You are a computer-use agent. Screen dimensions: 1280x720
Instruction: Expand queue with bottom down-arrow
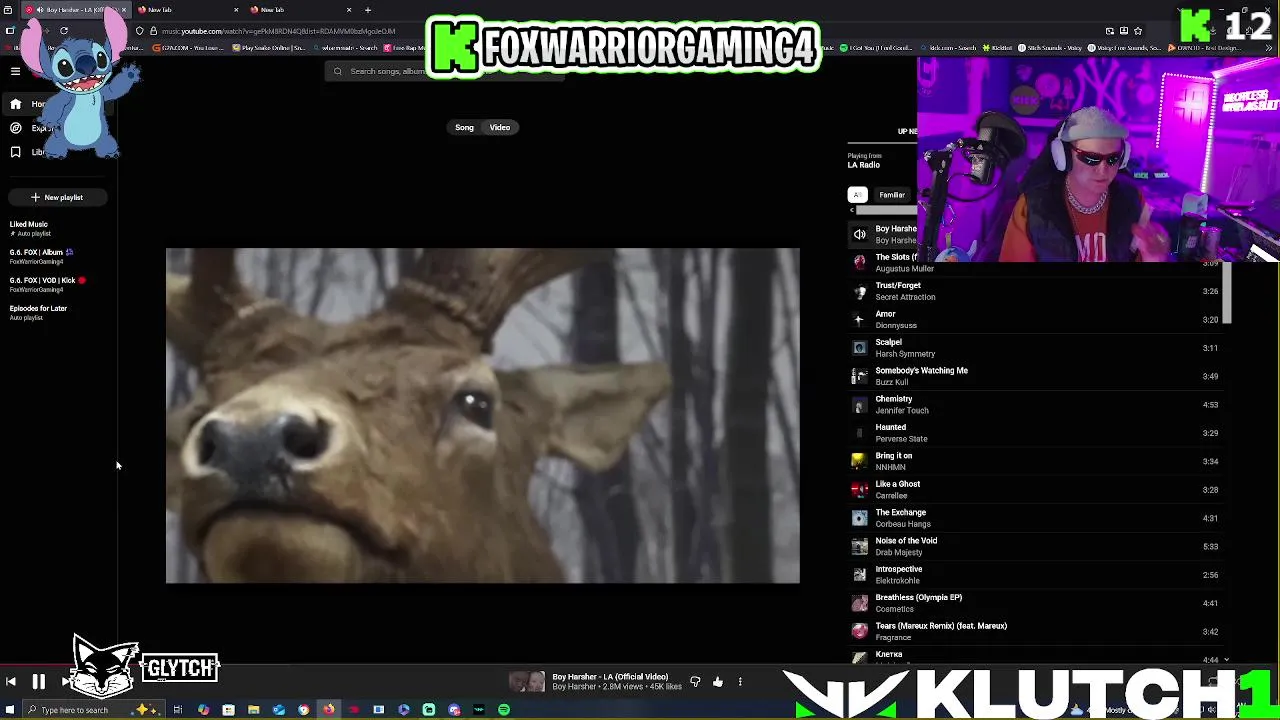point(1227,659)
